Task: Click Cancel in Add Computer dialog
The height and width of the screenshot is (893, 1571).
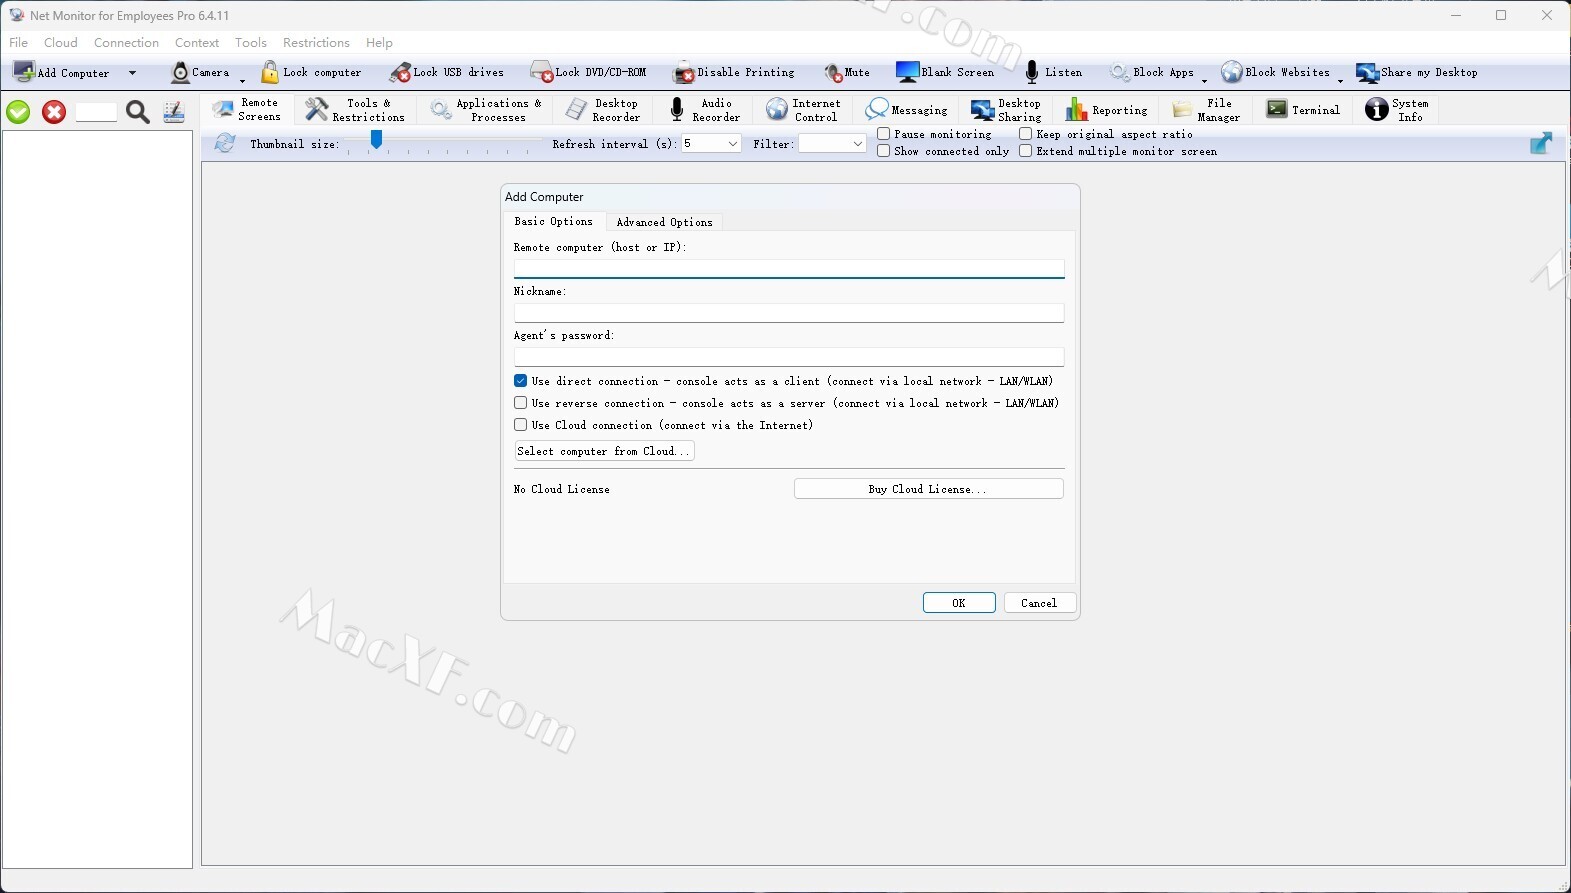Action: click(1039, 603)
